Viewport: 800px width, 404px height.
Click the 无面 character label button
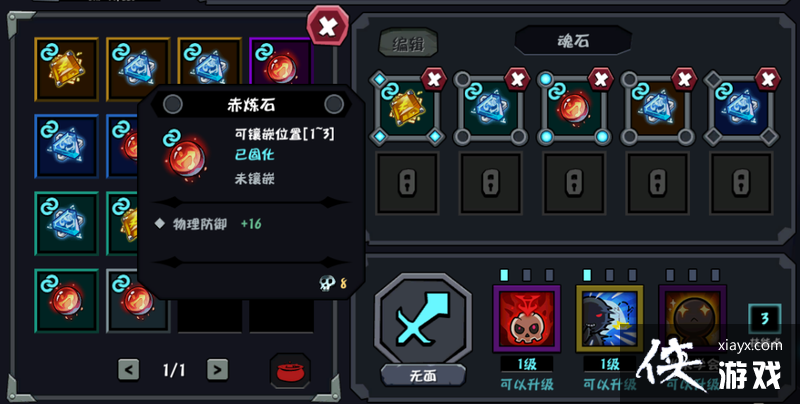point(423,376)
